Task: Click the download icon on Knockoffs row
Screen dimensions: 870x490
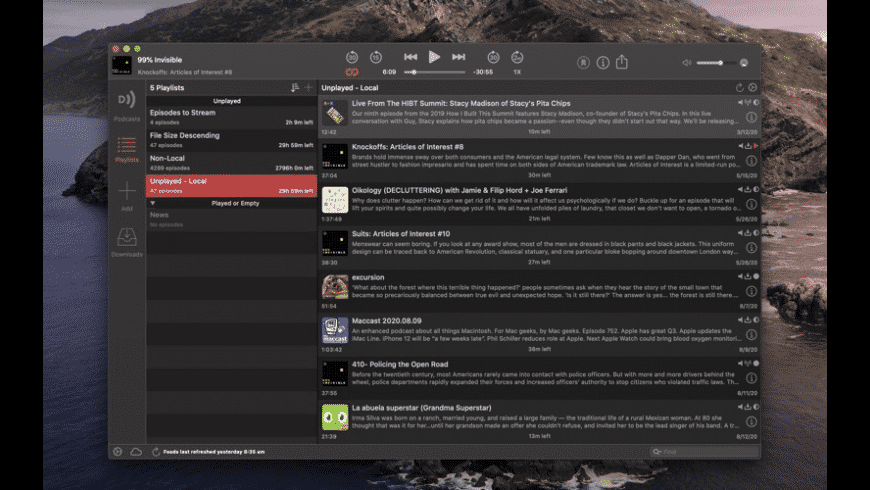Action: (748, 146)
